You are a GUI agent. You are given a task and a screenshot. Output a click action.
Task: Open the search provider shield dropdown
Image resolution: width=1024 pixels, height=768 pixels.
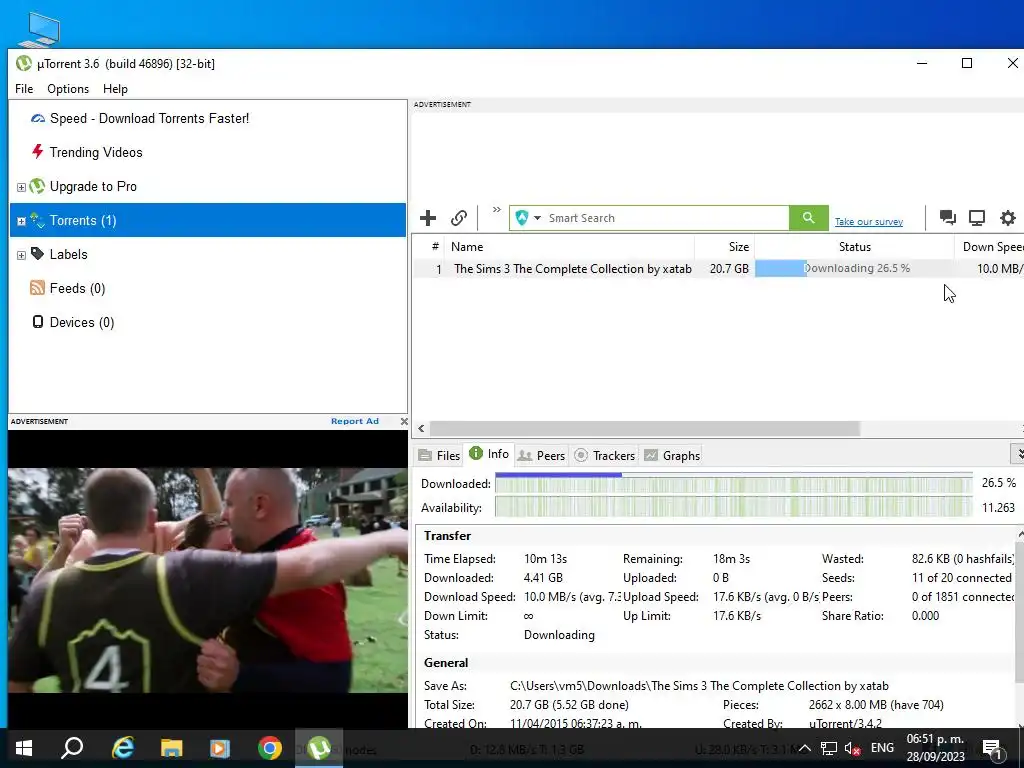528,218
